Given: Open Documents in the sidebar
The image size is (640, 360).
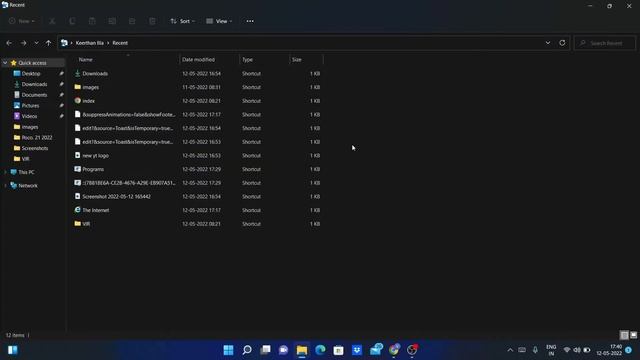Looking at the screenshot, I should tap(34, 95).
